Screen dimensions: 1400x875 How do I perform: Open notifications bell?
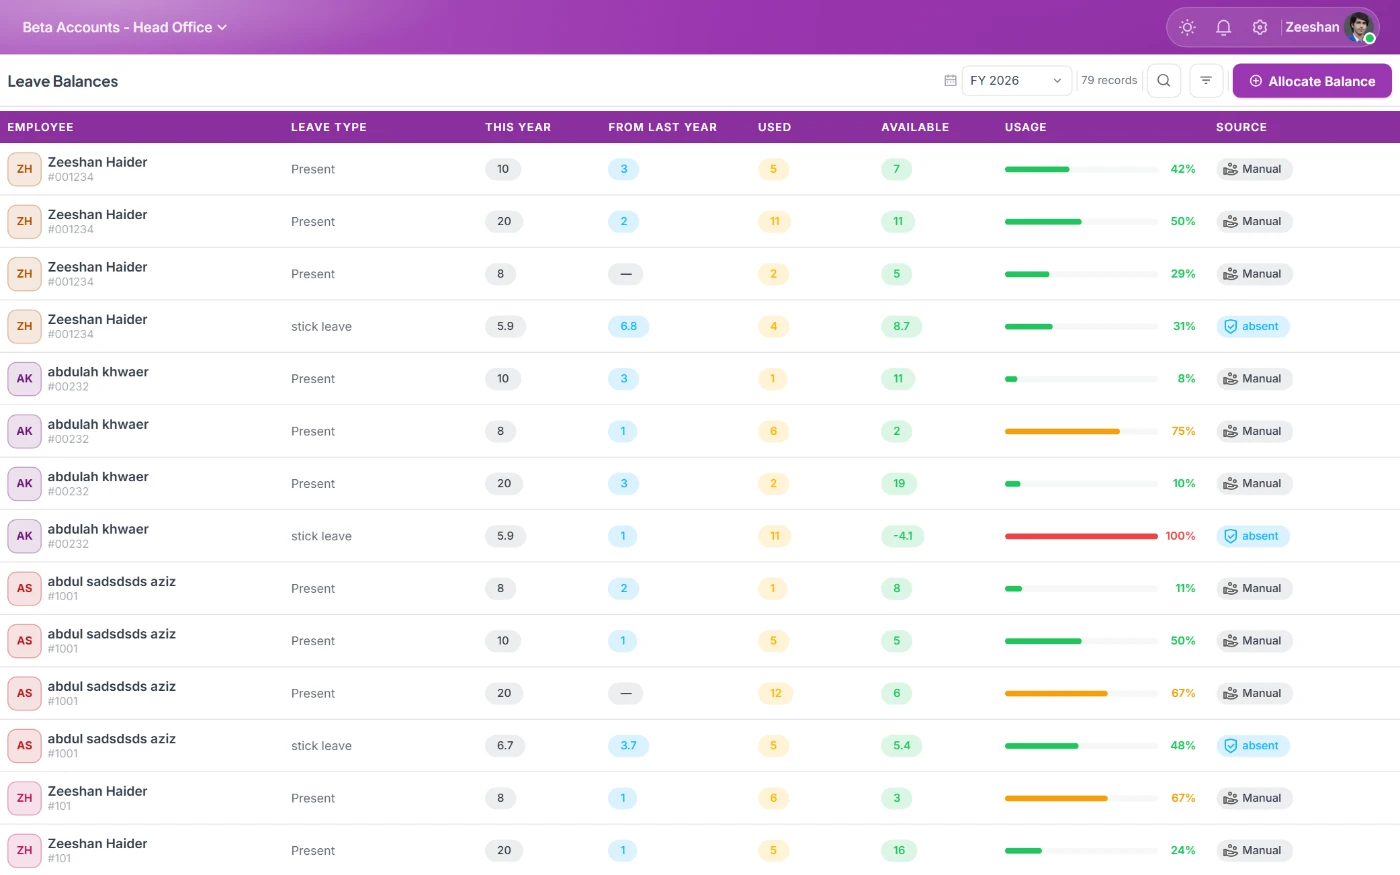[x=1223, y=28]
